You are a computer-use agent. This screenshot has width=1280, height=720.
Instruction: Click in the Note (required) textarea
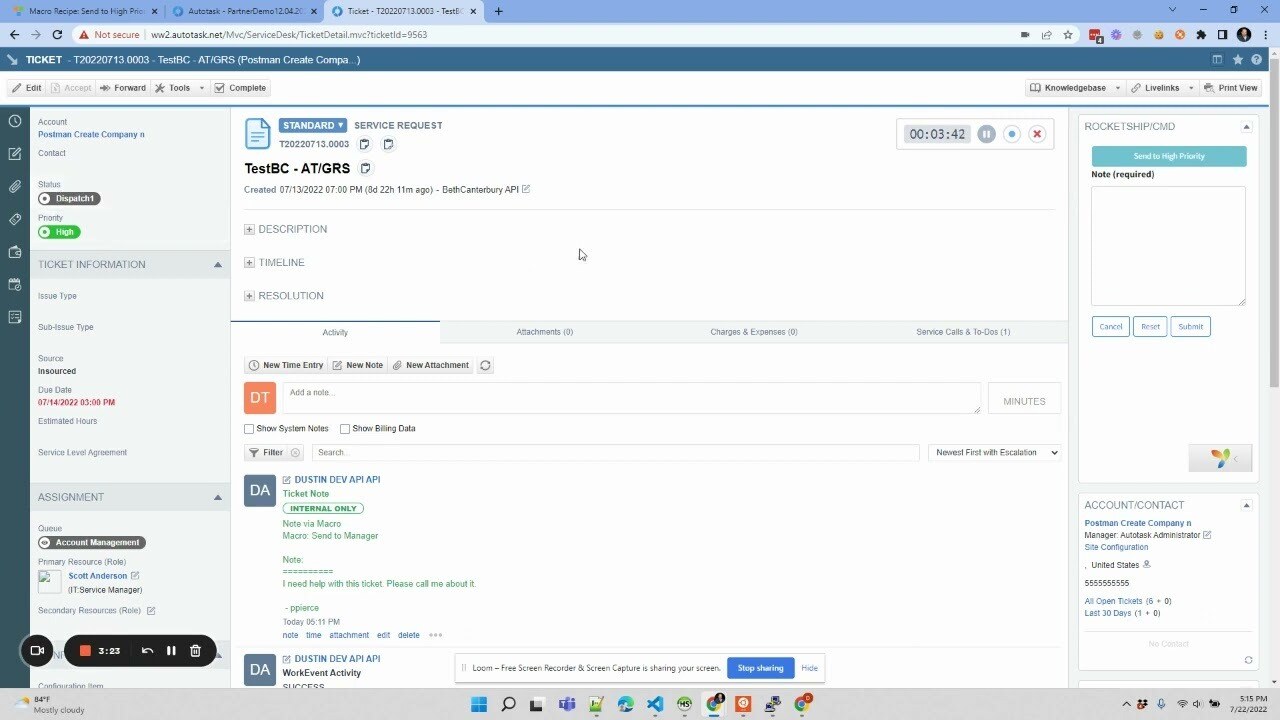(1168, 245)
